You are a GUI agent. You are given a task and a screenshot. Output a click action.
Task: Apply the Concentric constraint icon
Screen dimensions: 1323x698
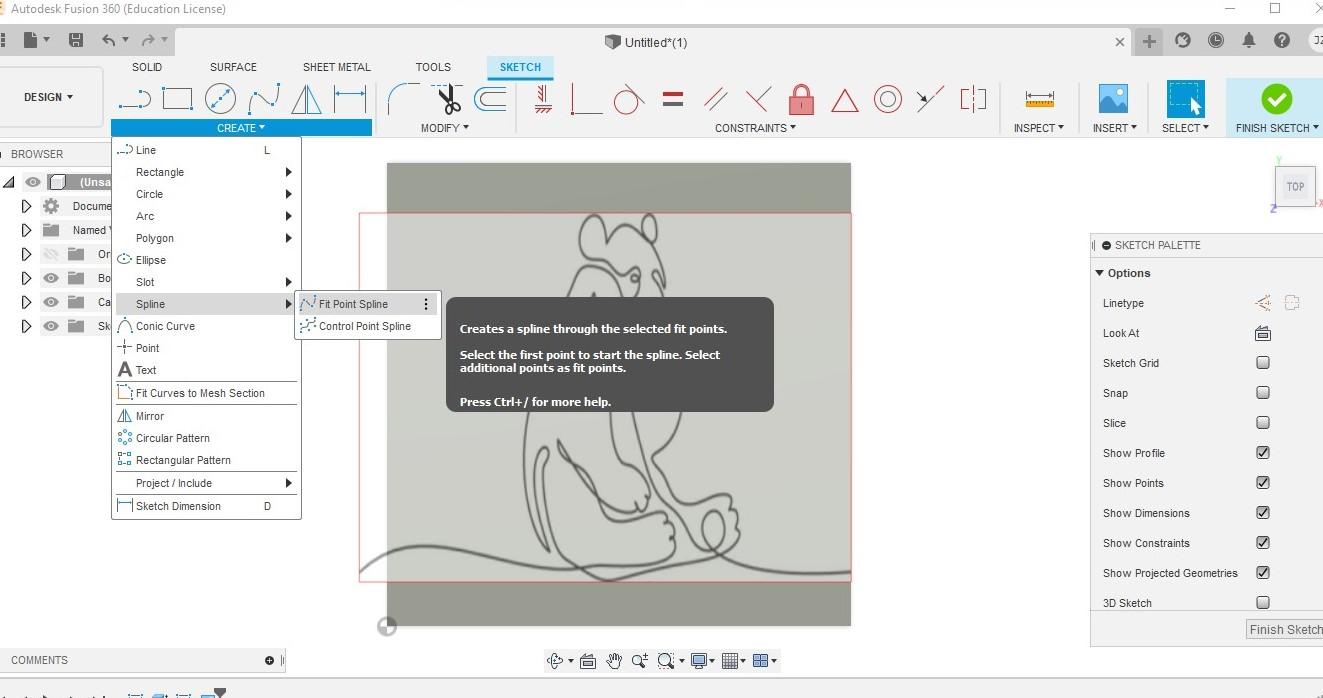click(888, 99)
